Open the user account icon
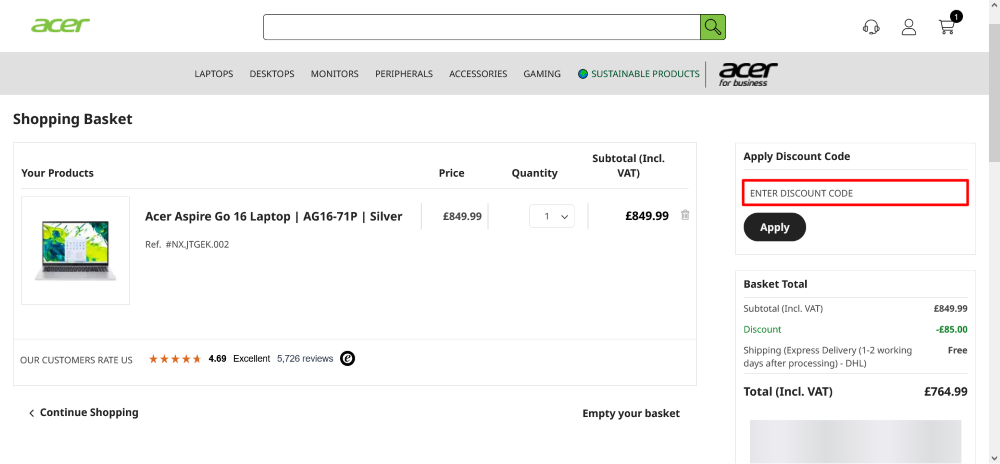This screenshot has height=464, width=1000. tap(908, 27)
